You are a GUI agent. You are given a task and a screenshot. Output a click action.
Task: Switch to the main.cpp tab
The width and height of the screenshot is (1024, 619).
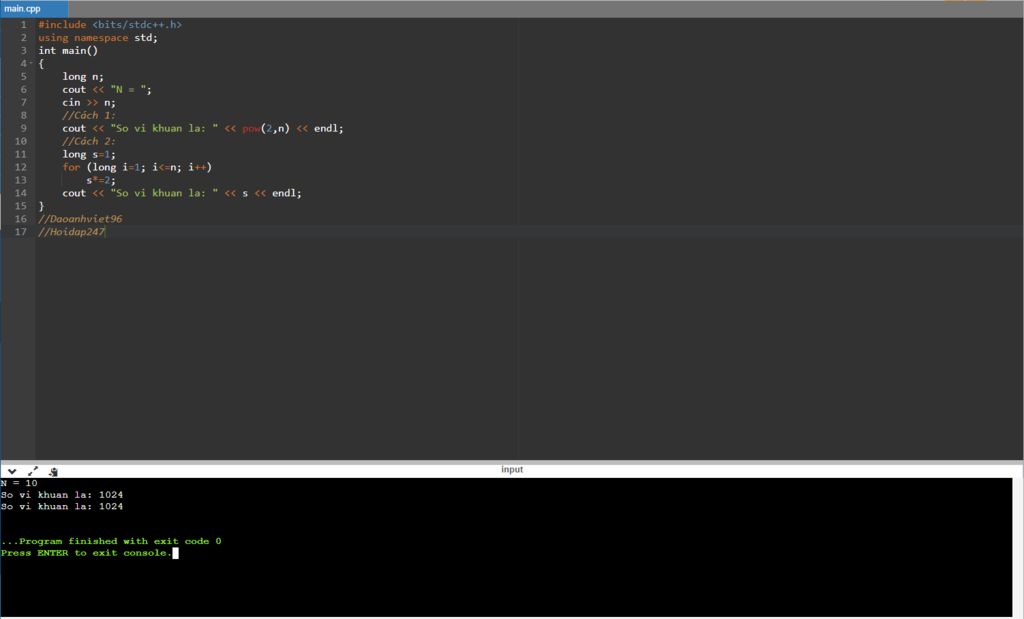click(x=34, y=8)
